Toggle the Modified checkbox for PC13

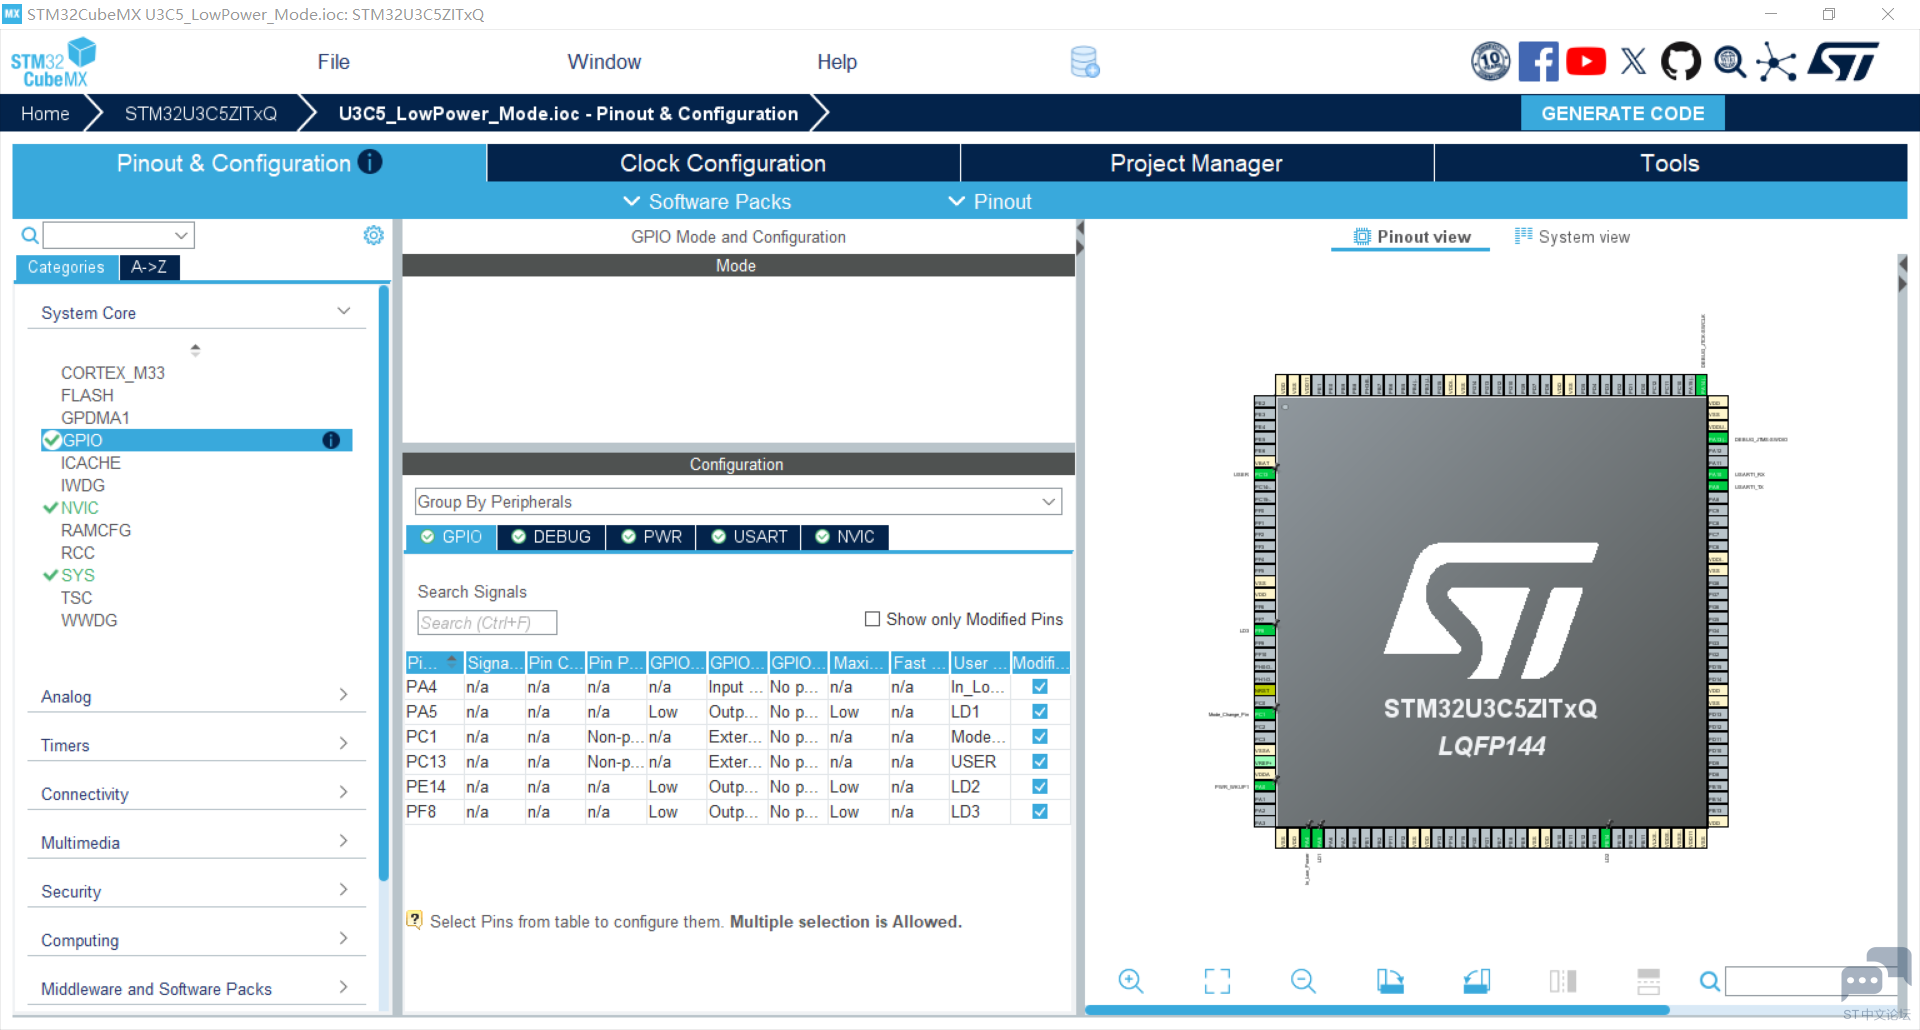[1040, 762]
